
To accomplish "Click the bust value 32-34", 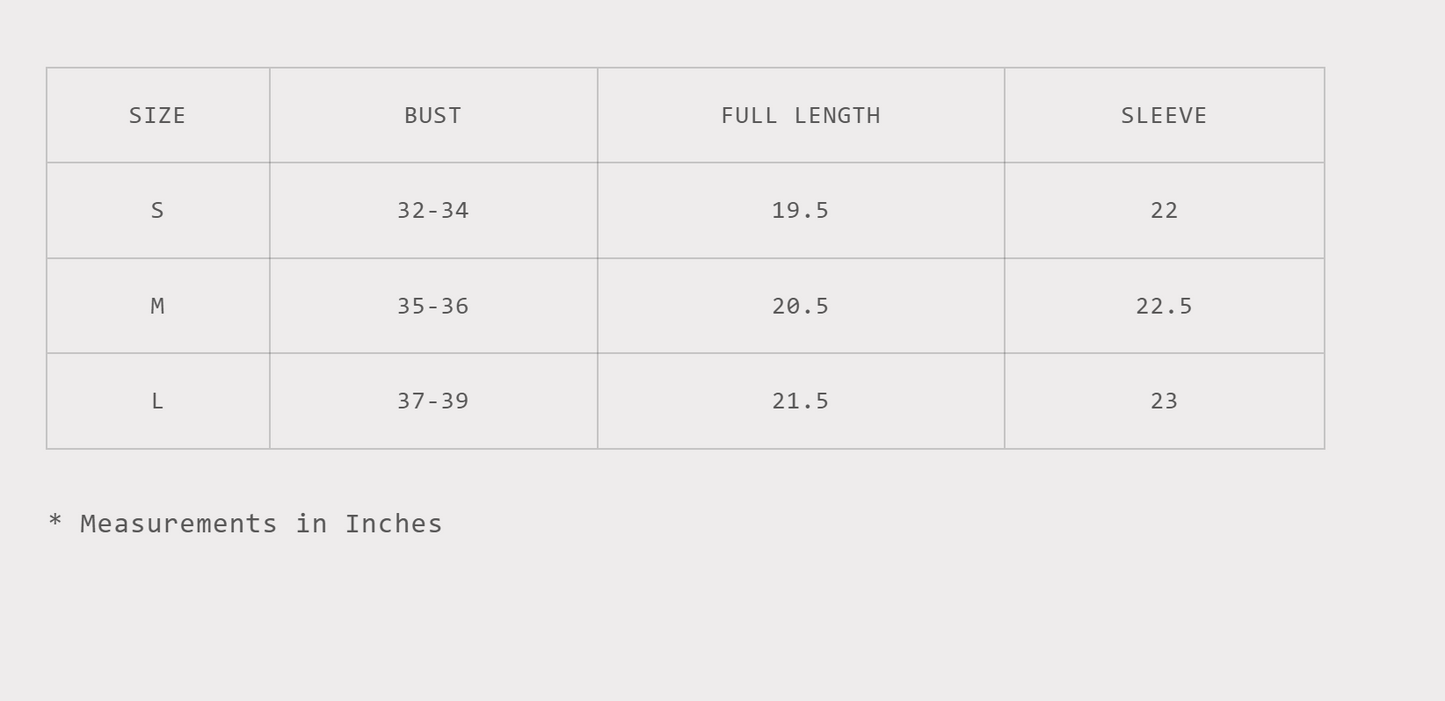I will pos(433,211).
